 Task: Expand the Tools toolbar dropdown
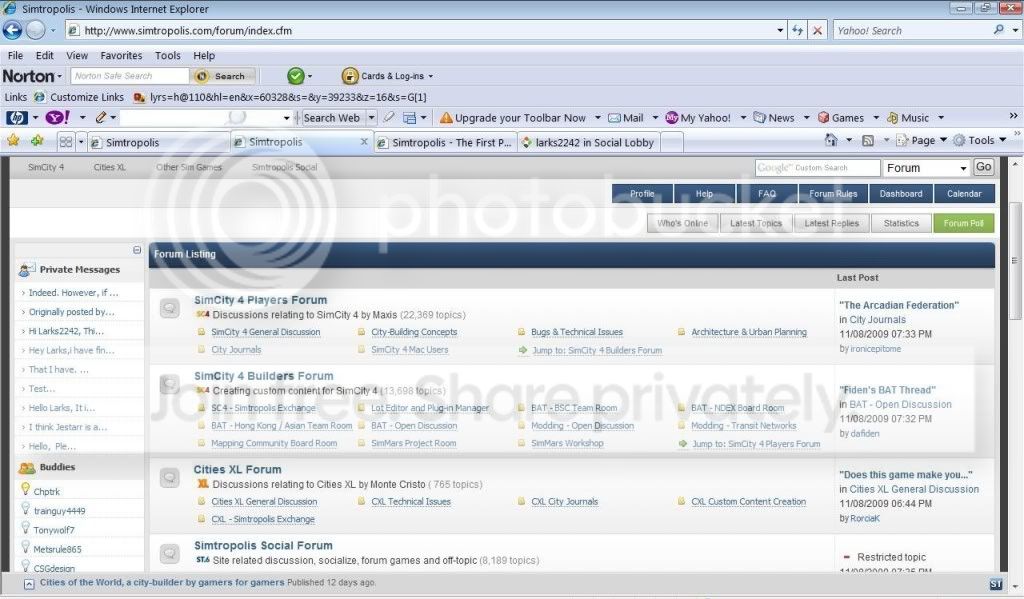(x=1002, y=140)
